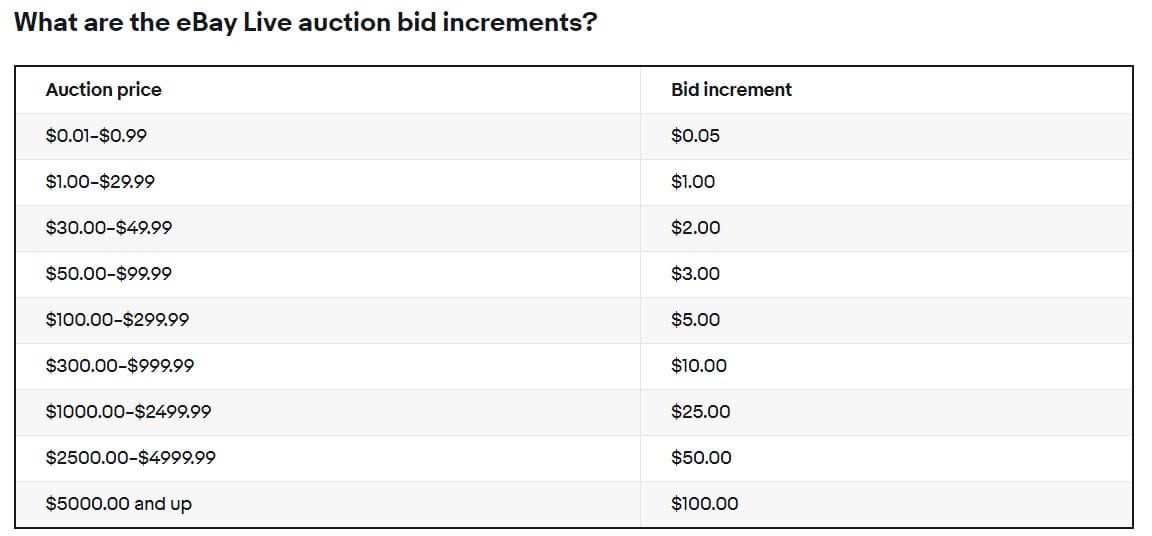Screen dimensions: 1152x536
Task: Select the $300.00-$999.99 price range cell
Action: (120, 366)
